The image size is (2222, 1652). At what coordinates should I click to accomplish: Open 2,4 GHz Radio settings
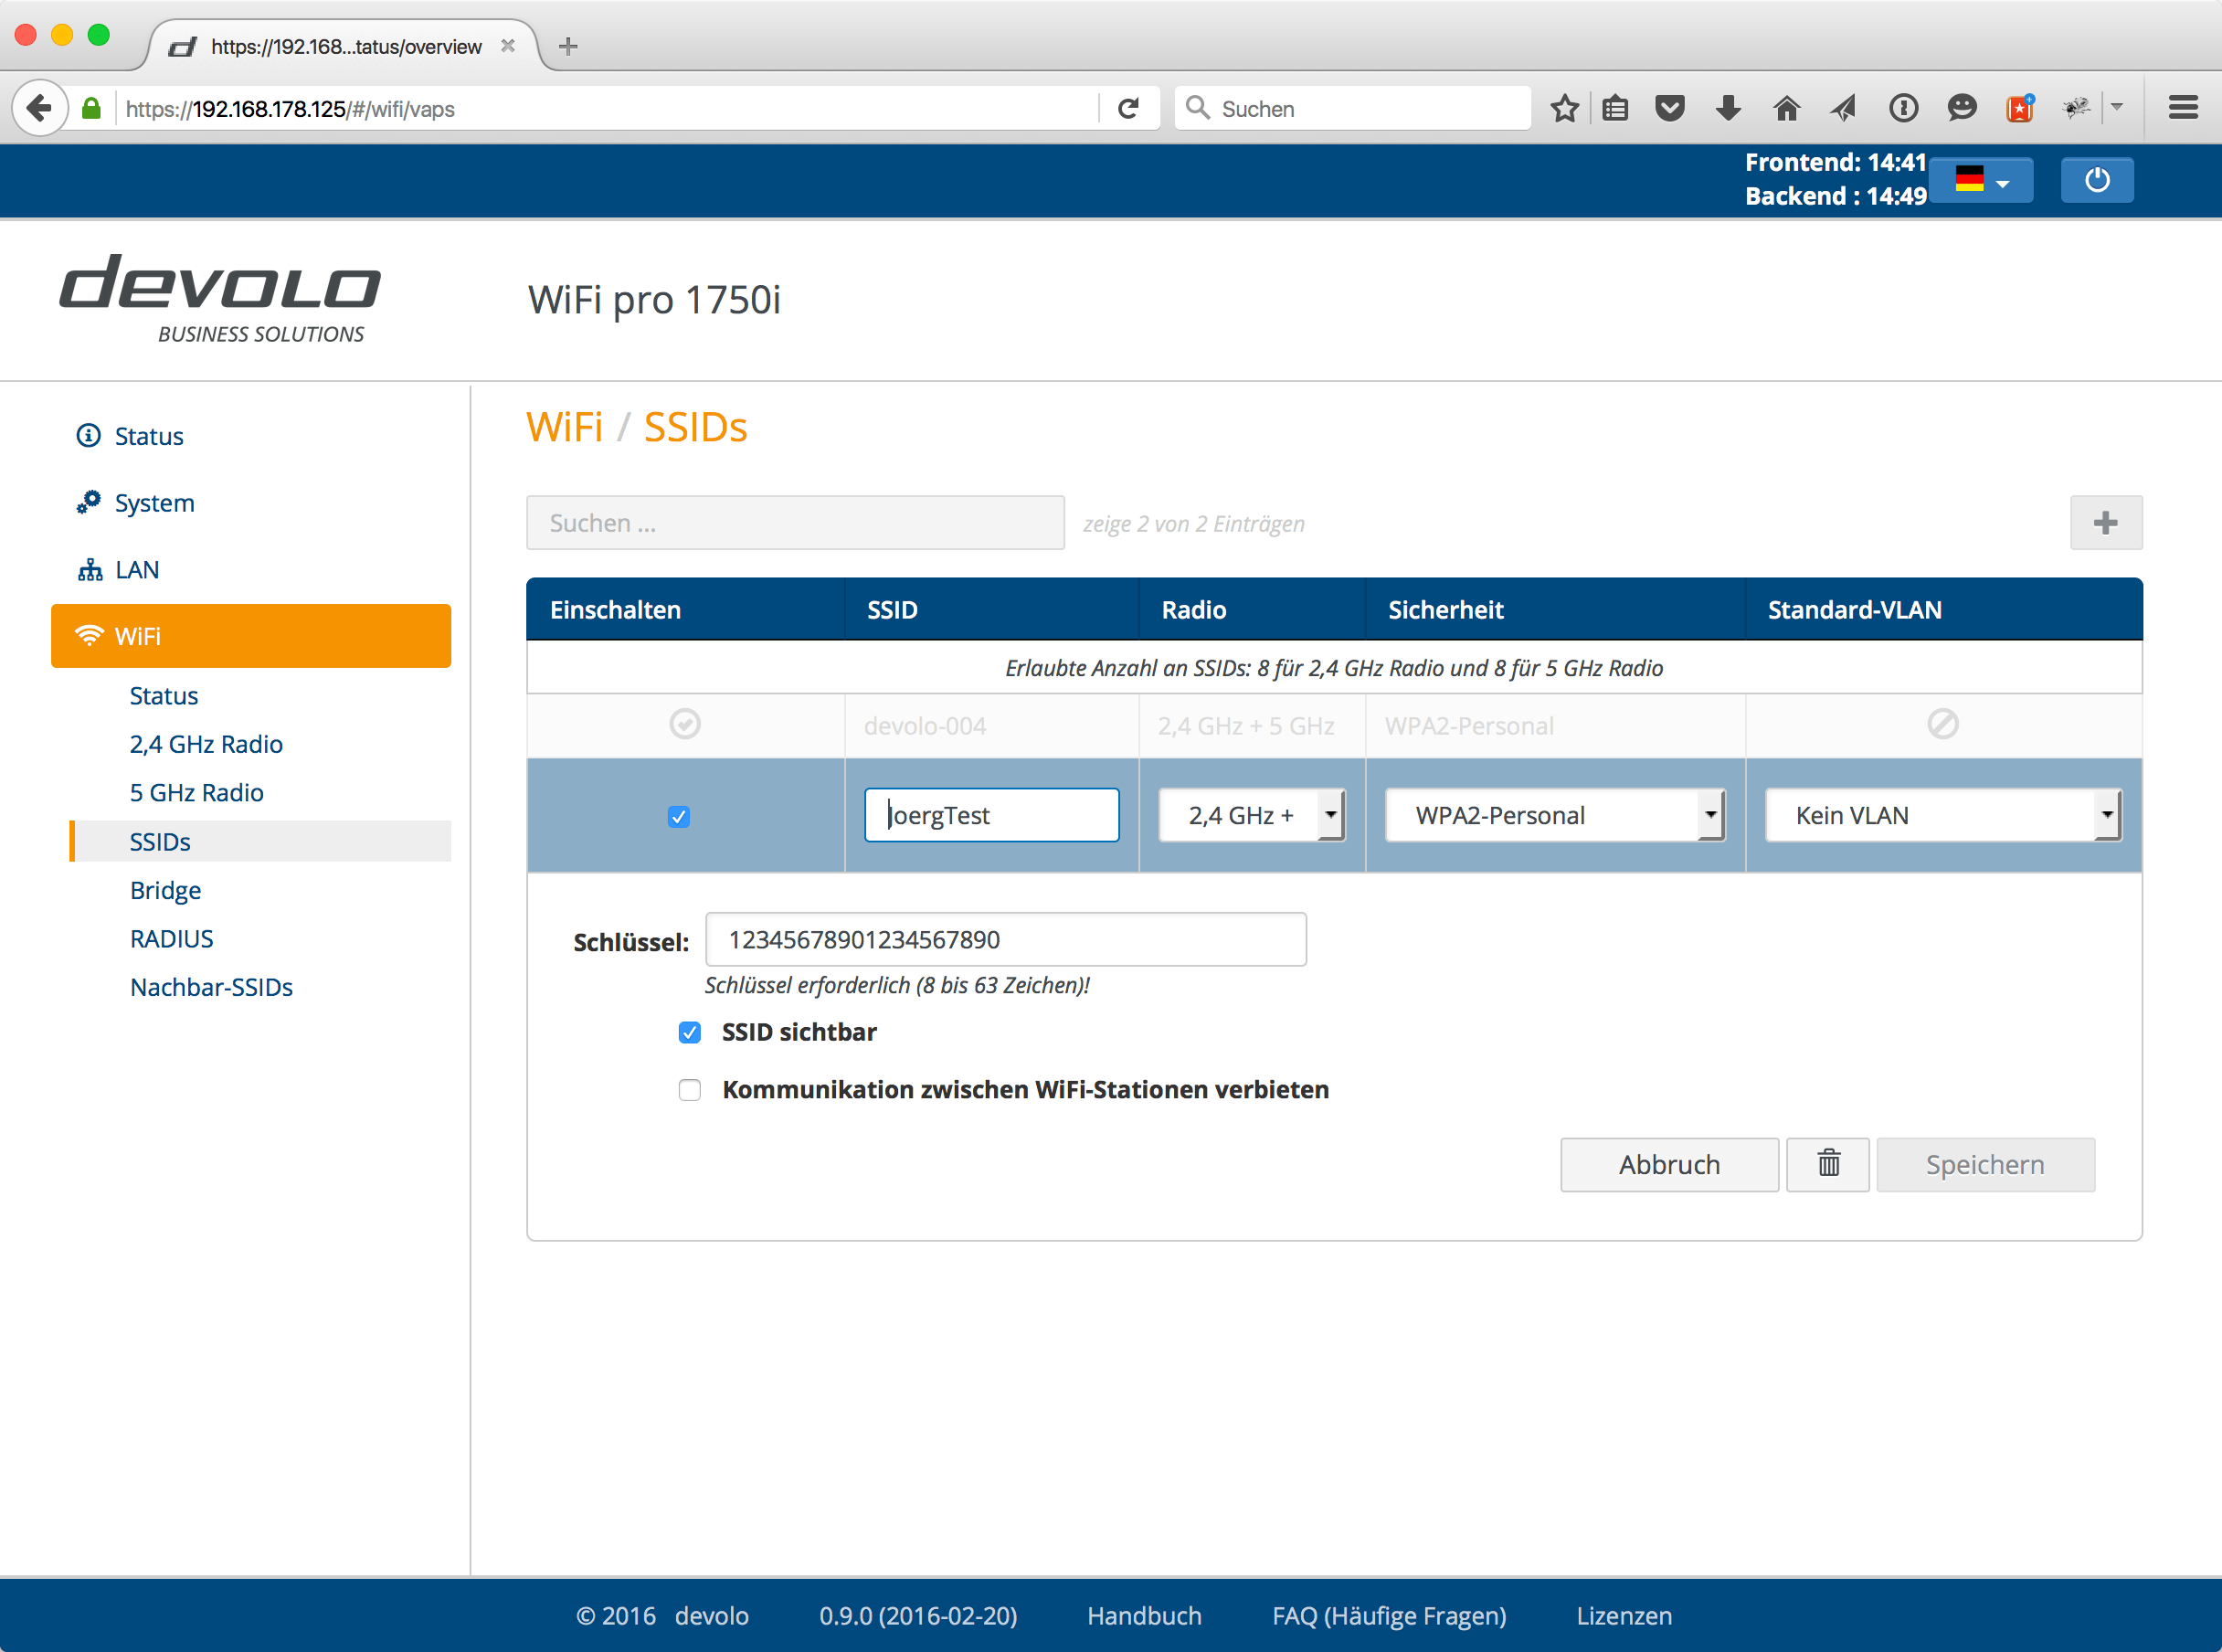pos(206,744)
